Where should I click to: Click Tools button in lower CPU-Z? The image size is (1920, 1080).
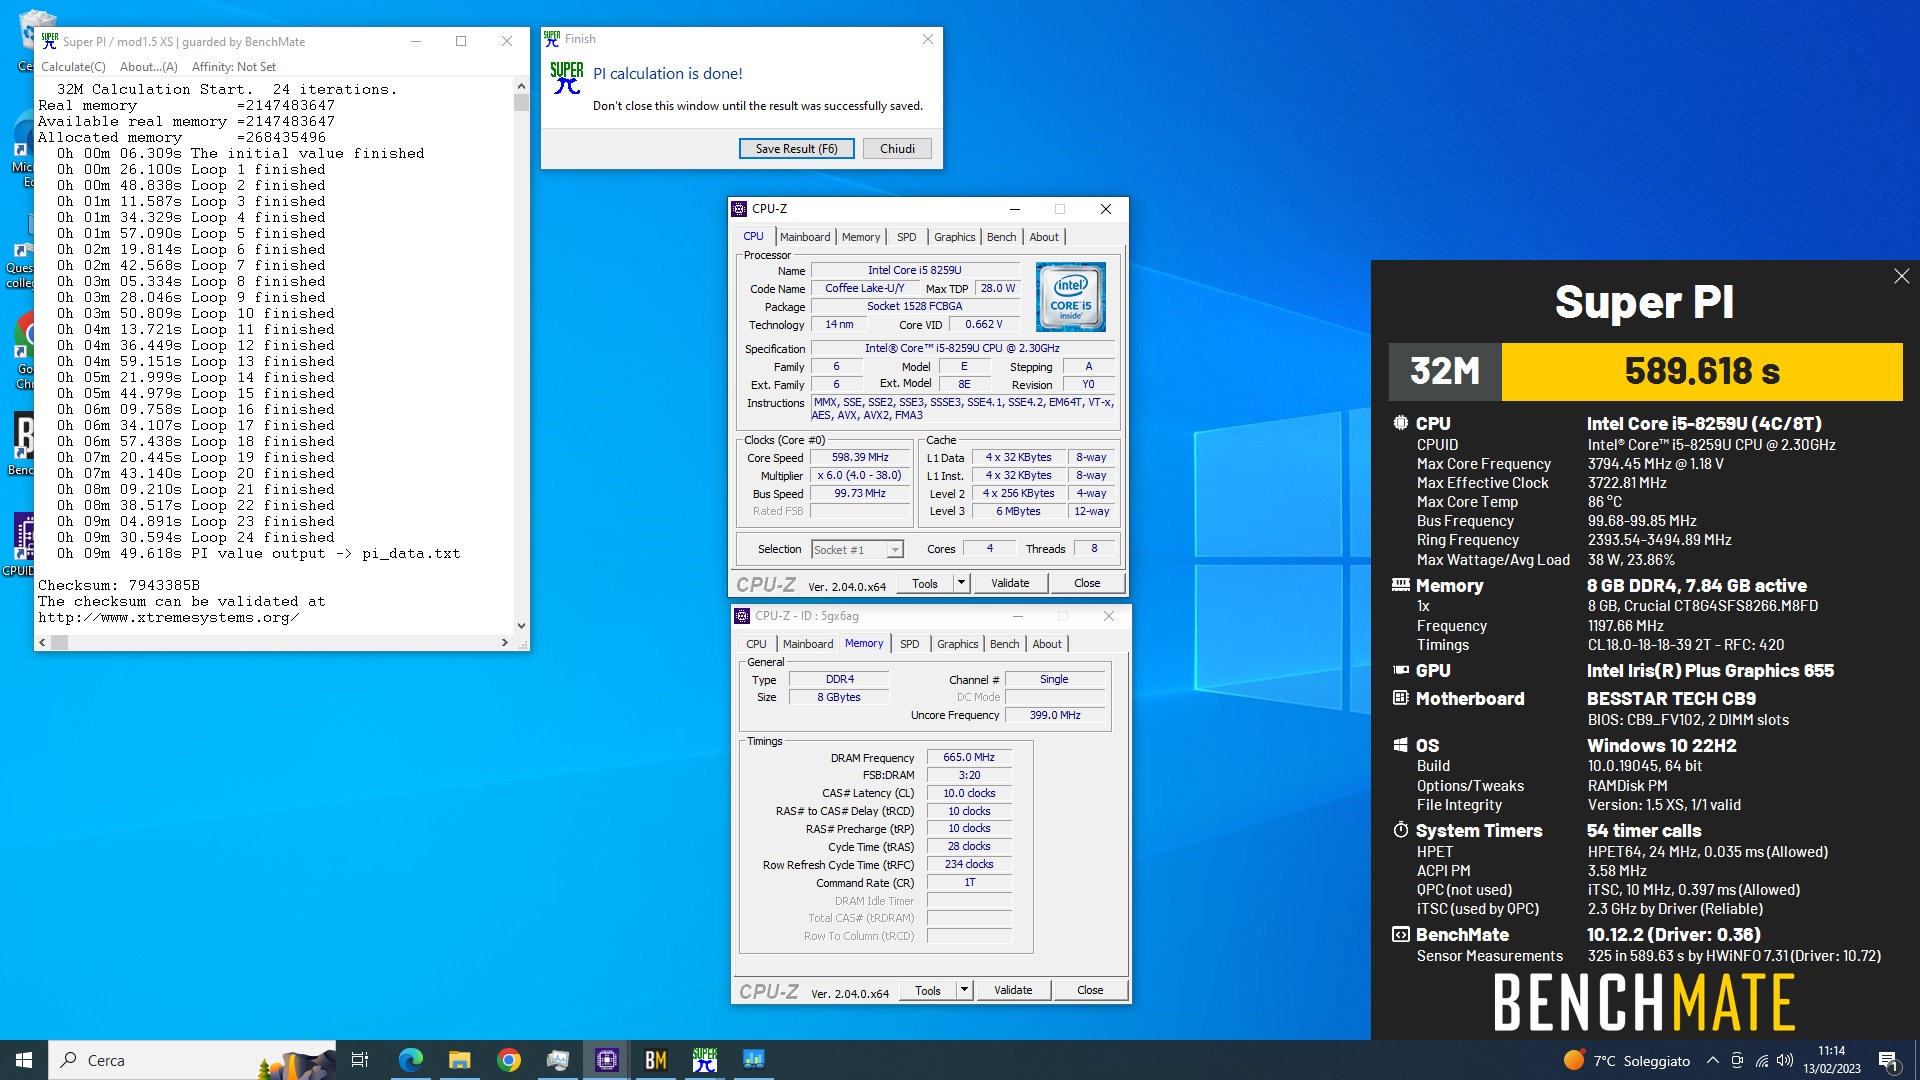coord(928,990)
